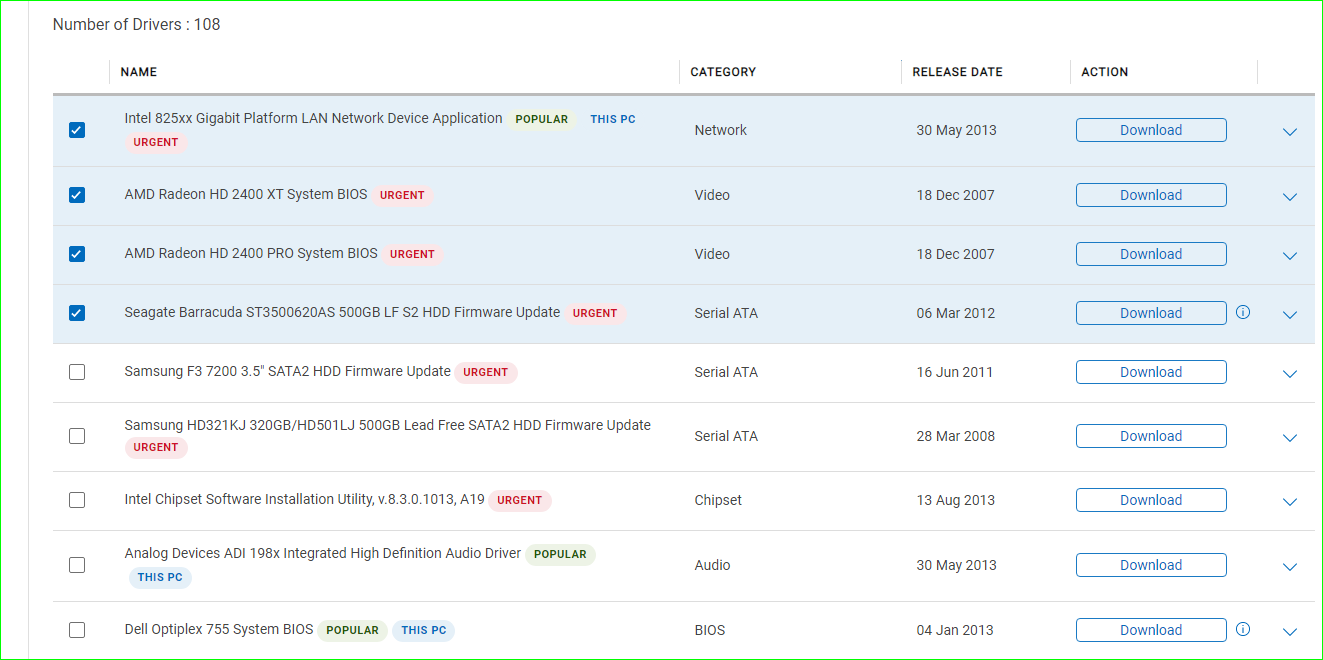Viewport: 1323px width, 660px height.
Task: Expand details for Intel 825xx Gigabit LAN row
Action: pyautogui.click(x=1290, y=132)
